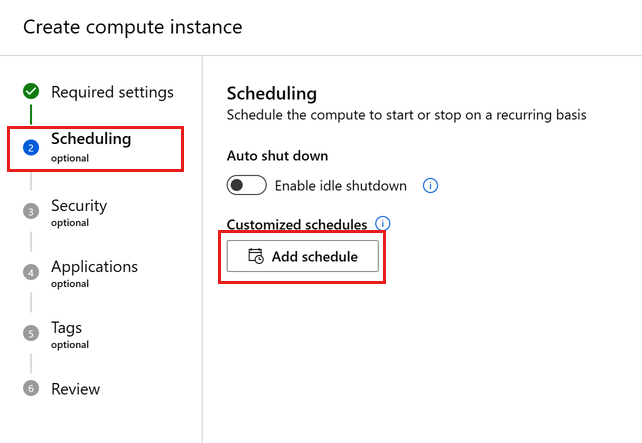Click the gray step 4 Applications circle
Screen dimensions: 642x443
[x=31, y=272]
